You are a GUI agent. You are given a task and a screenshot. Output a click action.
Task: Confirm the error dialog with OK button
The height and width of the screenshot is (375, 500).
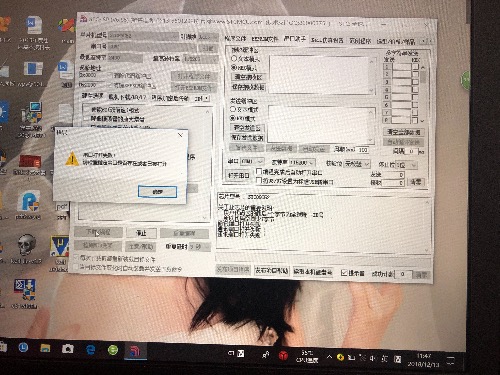[x=157, y=192]
